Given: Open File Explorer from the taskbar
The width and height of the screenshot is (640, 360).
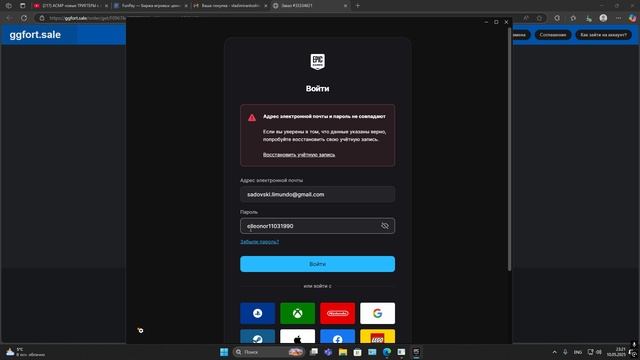Looking at the screenshot, I should pyautogui.click(x=343, y=352).
